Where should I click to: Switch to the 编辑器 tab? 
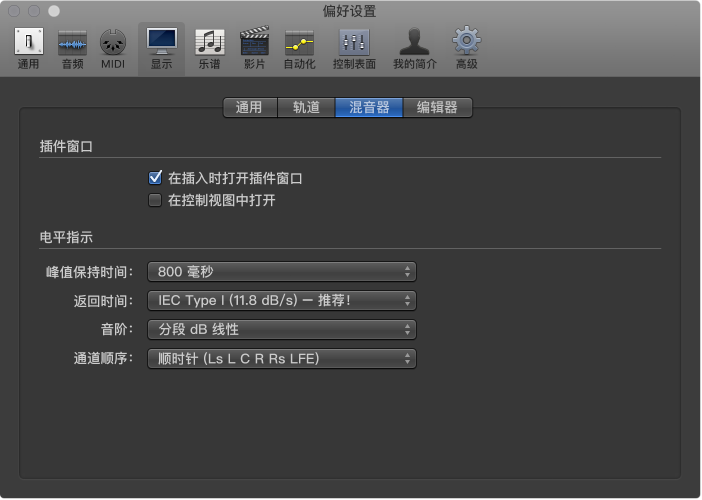437,107
